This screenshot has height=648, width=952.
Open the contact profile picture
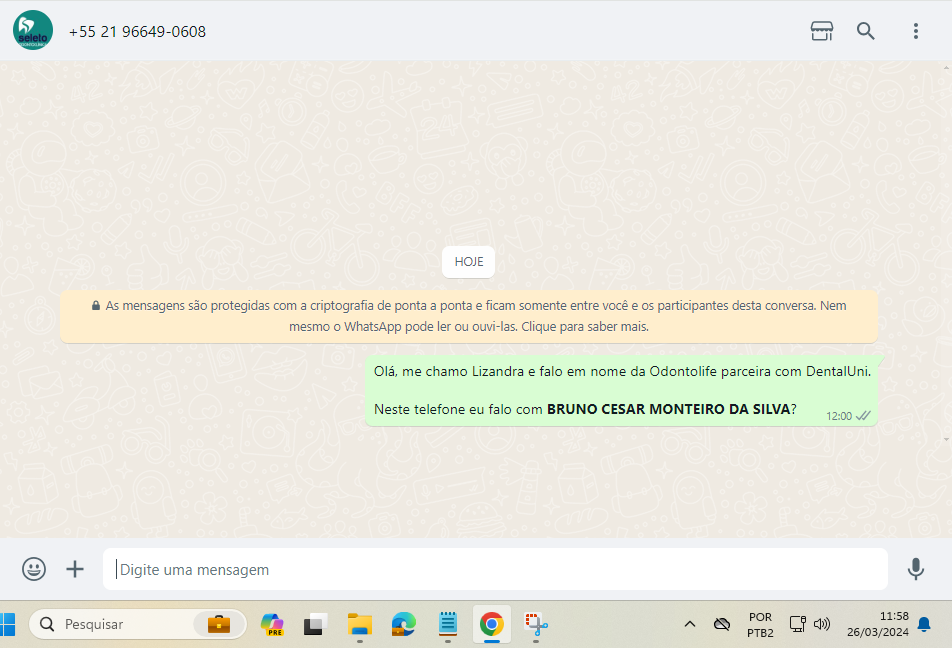pyautogui.click(x=33, y=30)
